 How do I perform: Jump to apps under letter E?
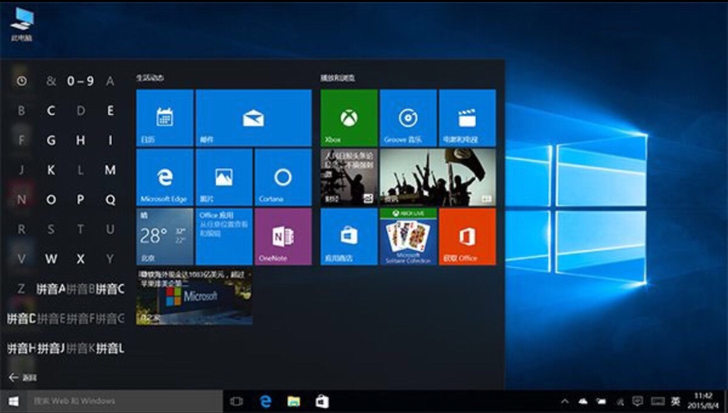pyautogui.click(x=110, y=111)
